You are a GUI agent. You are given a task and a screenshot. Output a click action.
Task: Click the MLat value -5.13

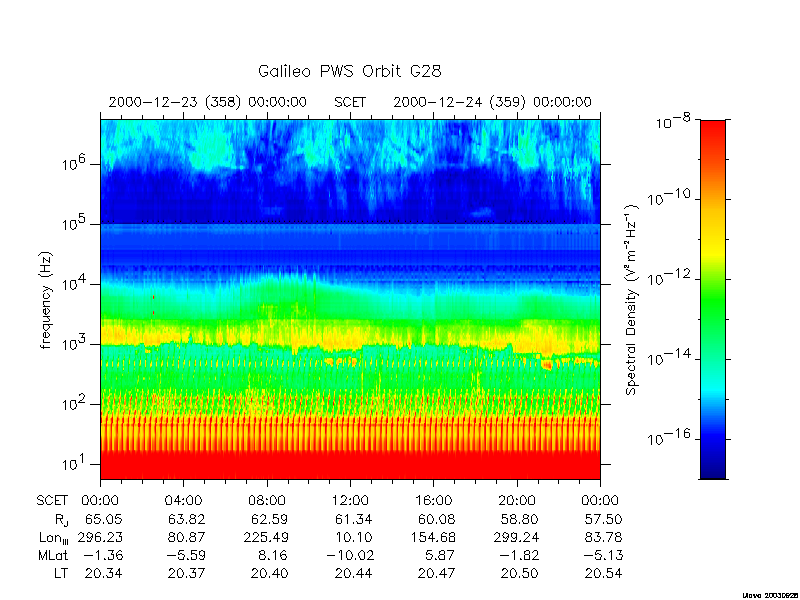602,555
